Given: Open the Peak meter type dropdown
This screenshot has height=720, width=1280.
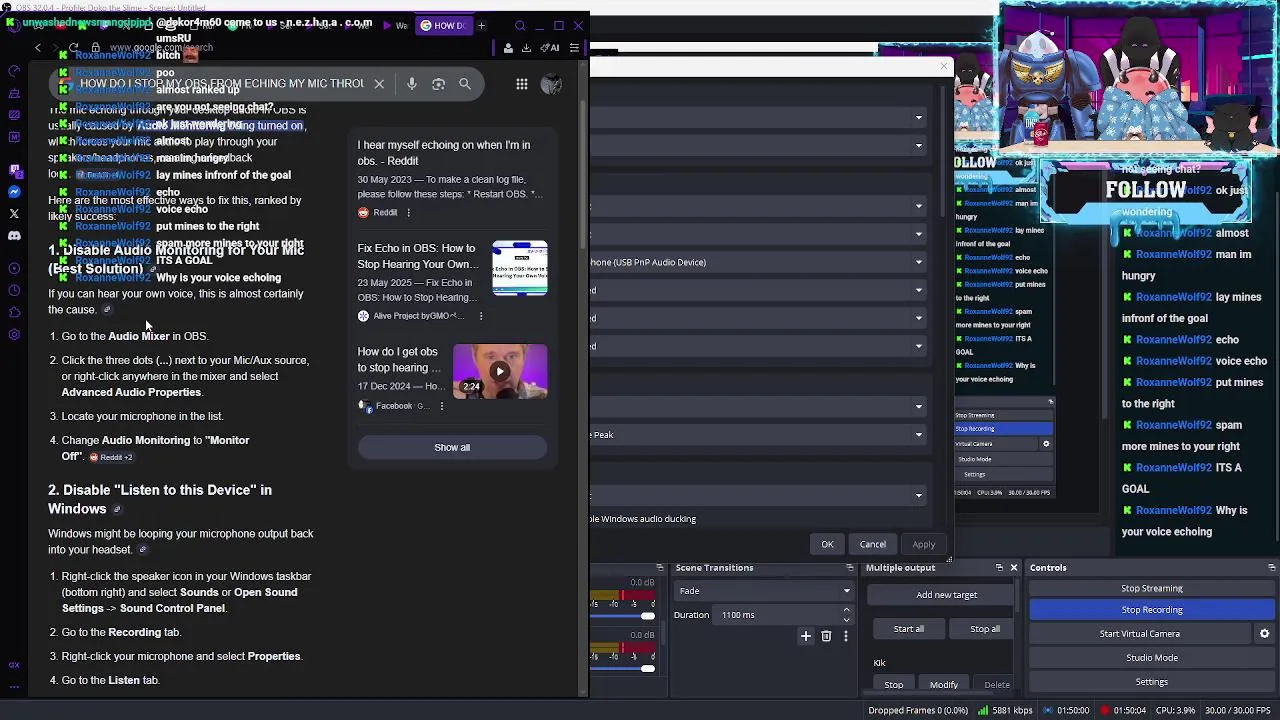Looking at the screenshot, I should tap(758, 435).
